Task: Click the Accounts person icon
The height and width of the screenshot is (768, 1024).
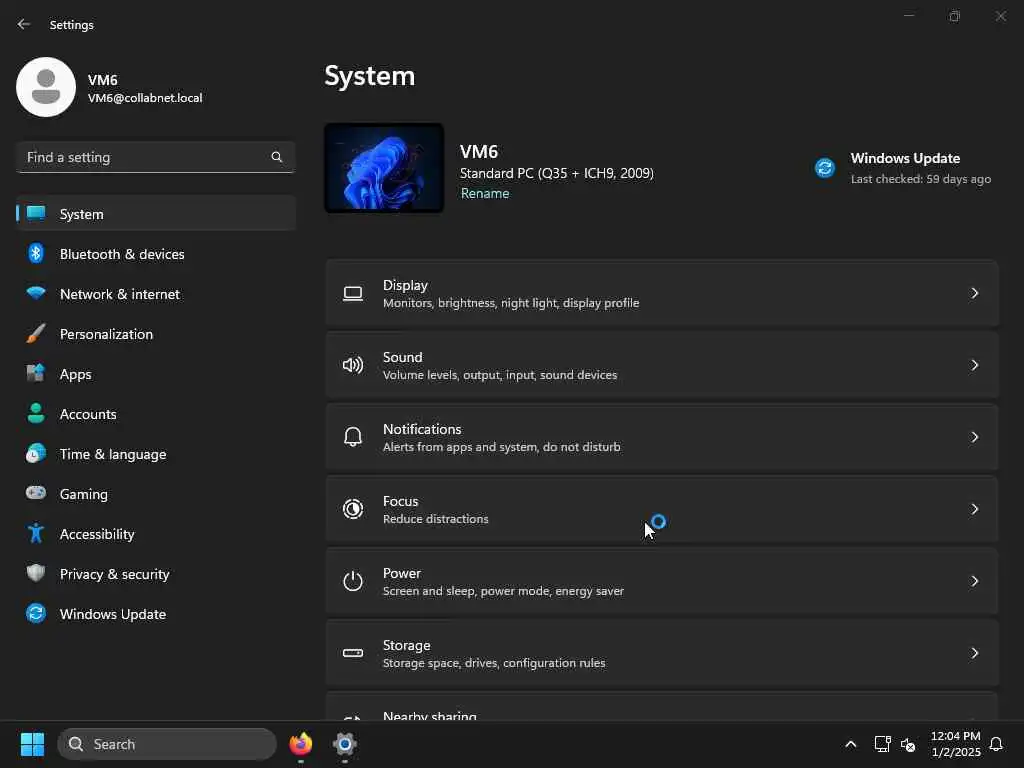Action: [36, 413]
